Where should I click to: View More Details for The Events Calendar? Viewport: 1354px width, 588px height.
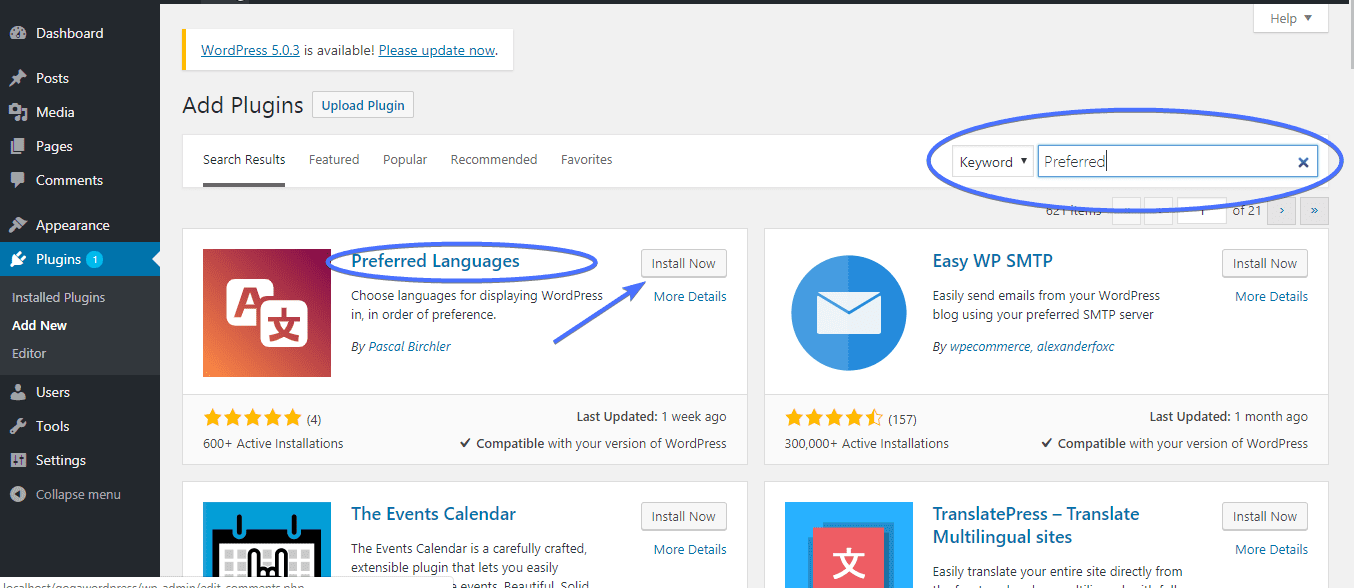(x=690, y=550)
